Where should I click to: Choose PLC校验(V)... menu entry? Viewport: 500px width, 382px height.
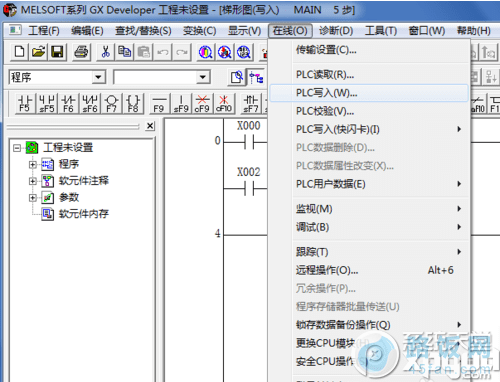[369, 111]
